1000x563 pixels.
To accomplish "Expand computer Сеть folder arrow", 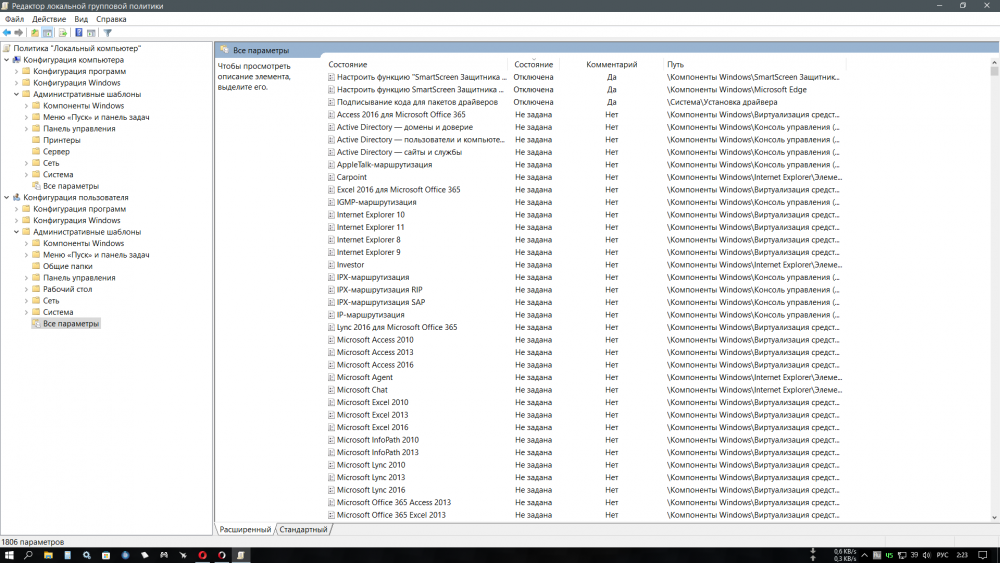I will [x=26, y=163].
